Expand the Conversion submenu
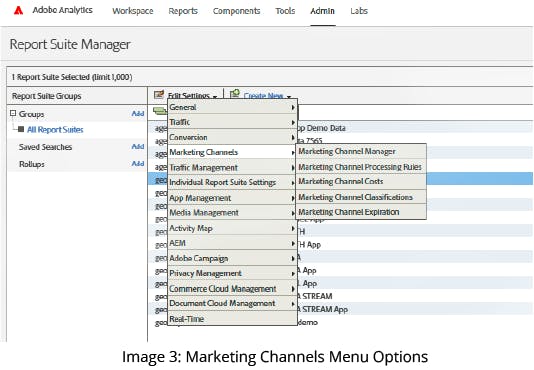This screenshot has width=534, height=370. 232,137
